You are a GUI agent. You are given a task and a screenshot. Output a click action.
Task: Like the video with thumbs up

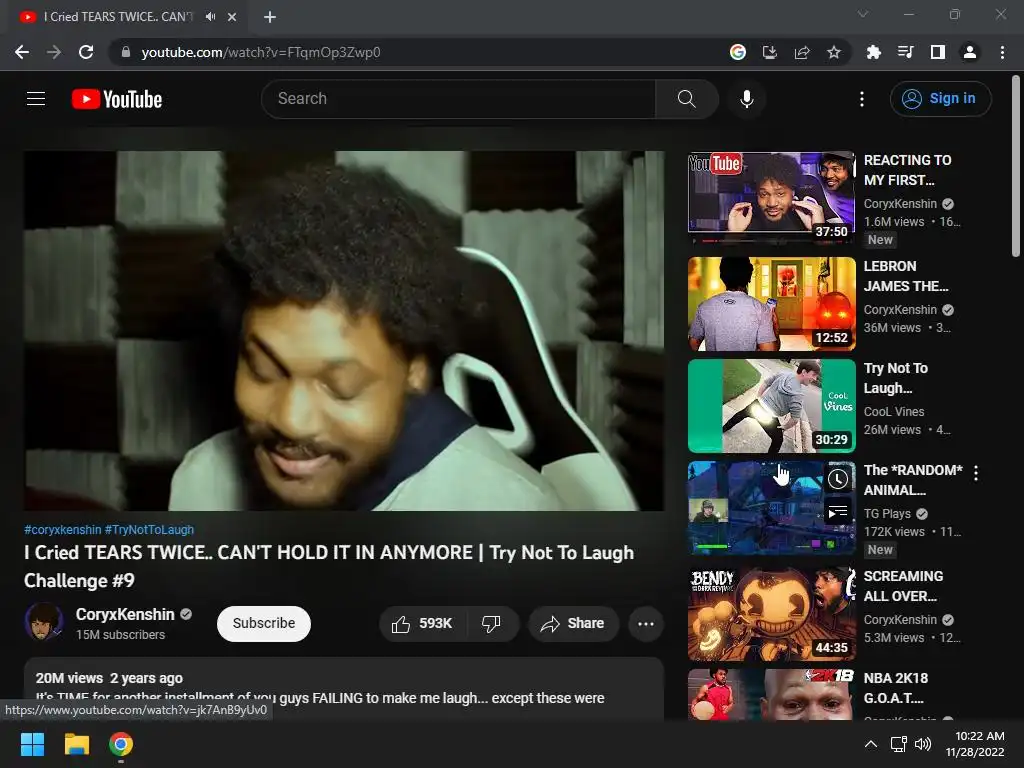pyautogui.click(x=422, y=624)
